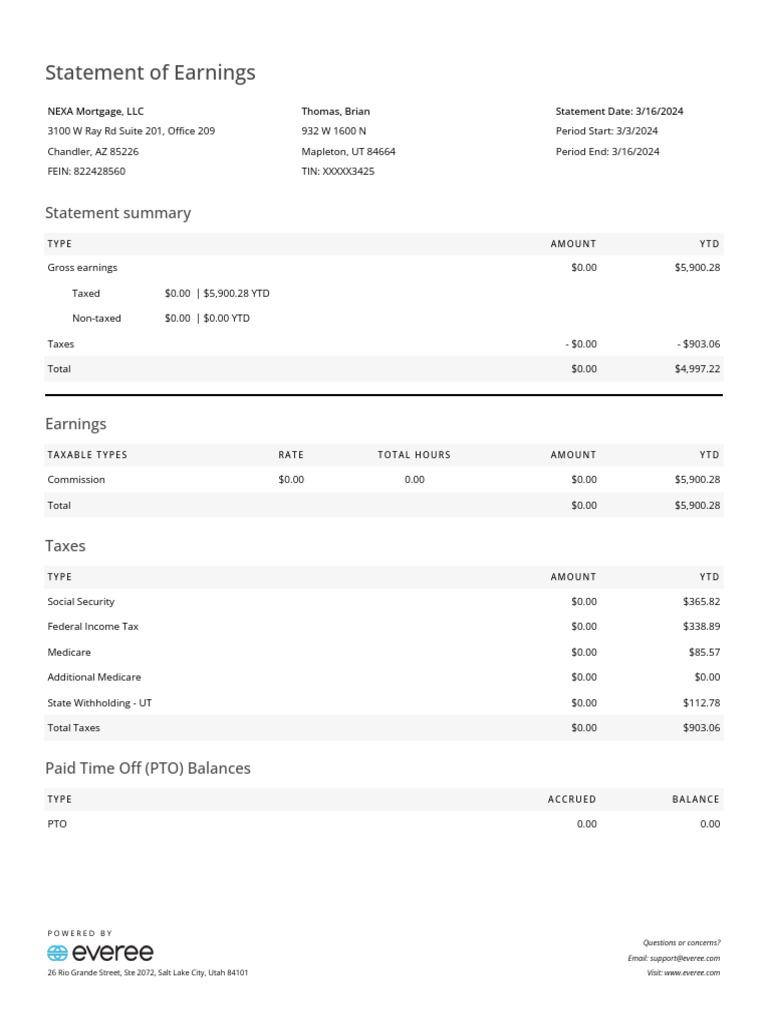
Task: Click the Everee Salt Lake City address line
Action: pyautogui.click(x=148, y=972)
